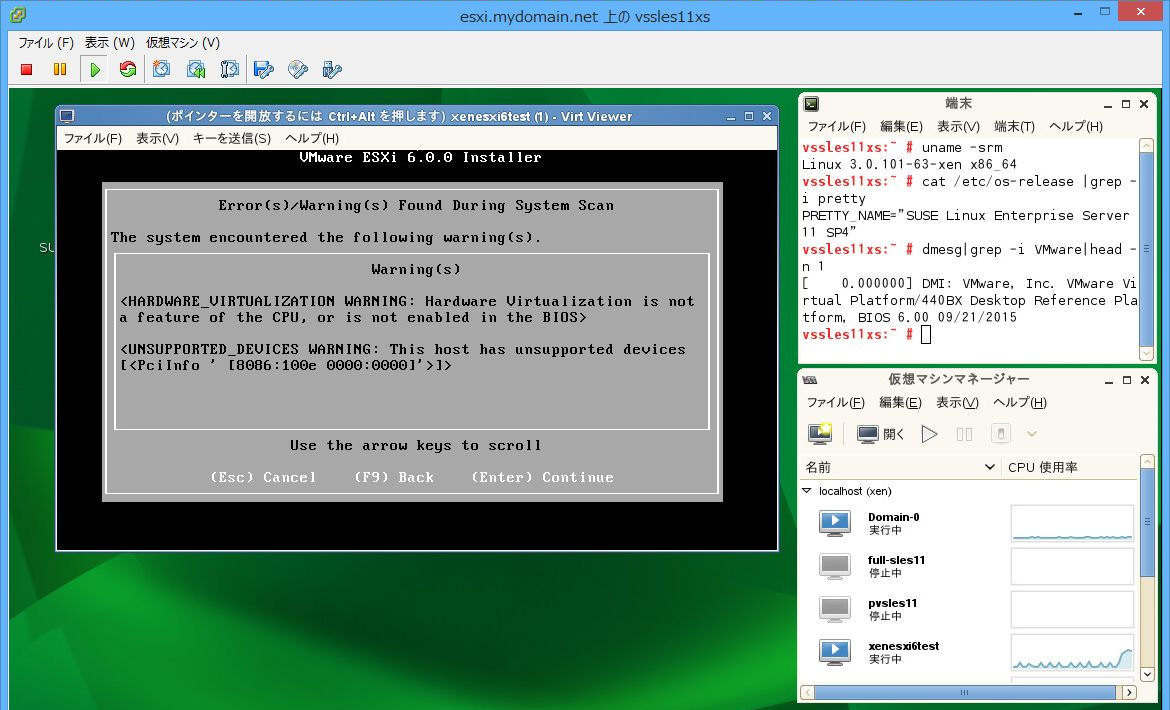
Task: Click the run VM play icon in manager
Action: coord(929,433)
